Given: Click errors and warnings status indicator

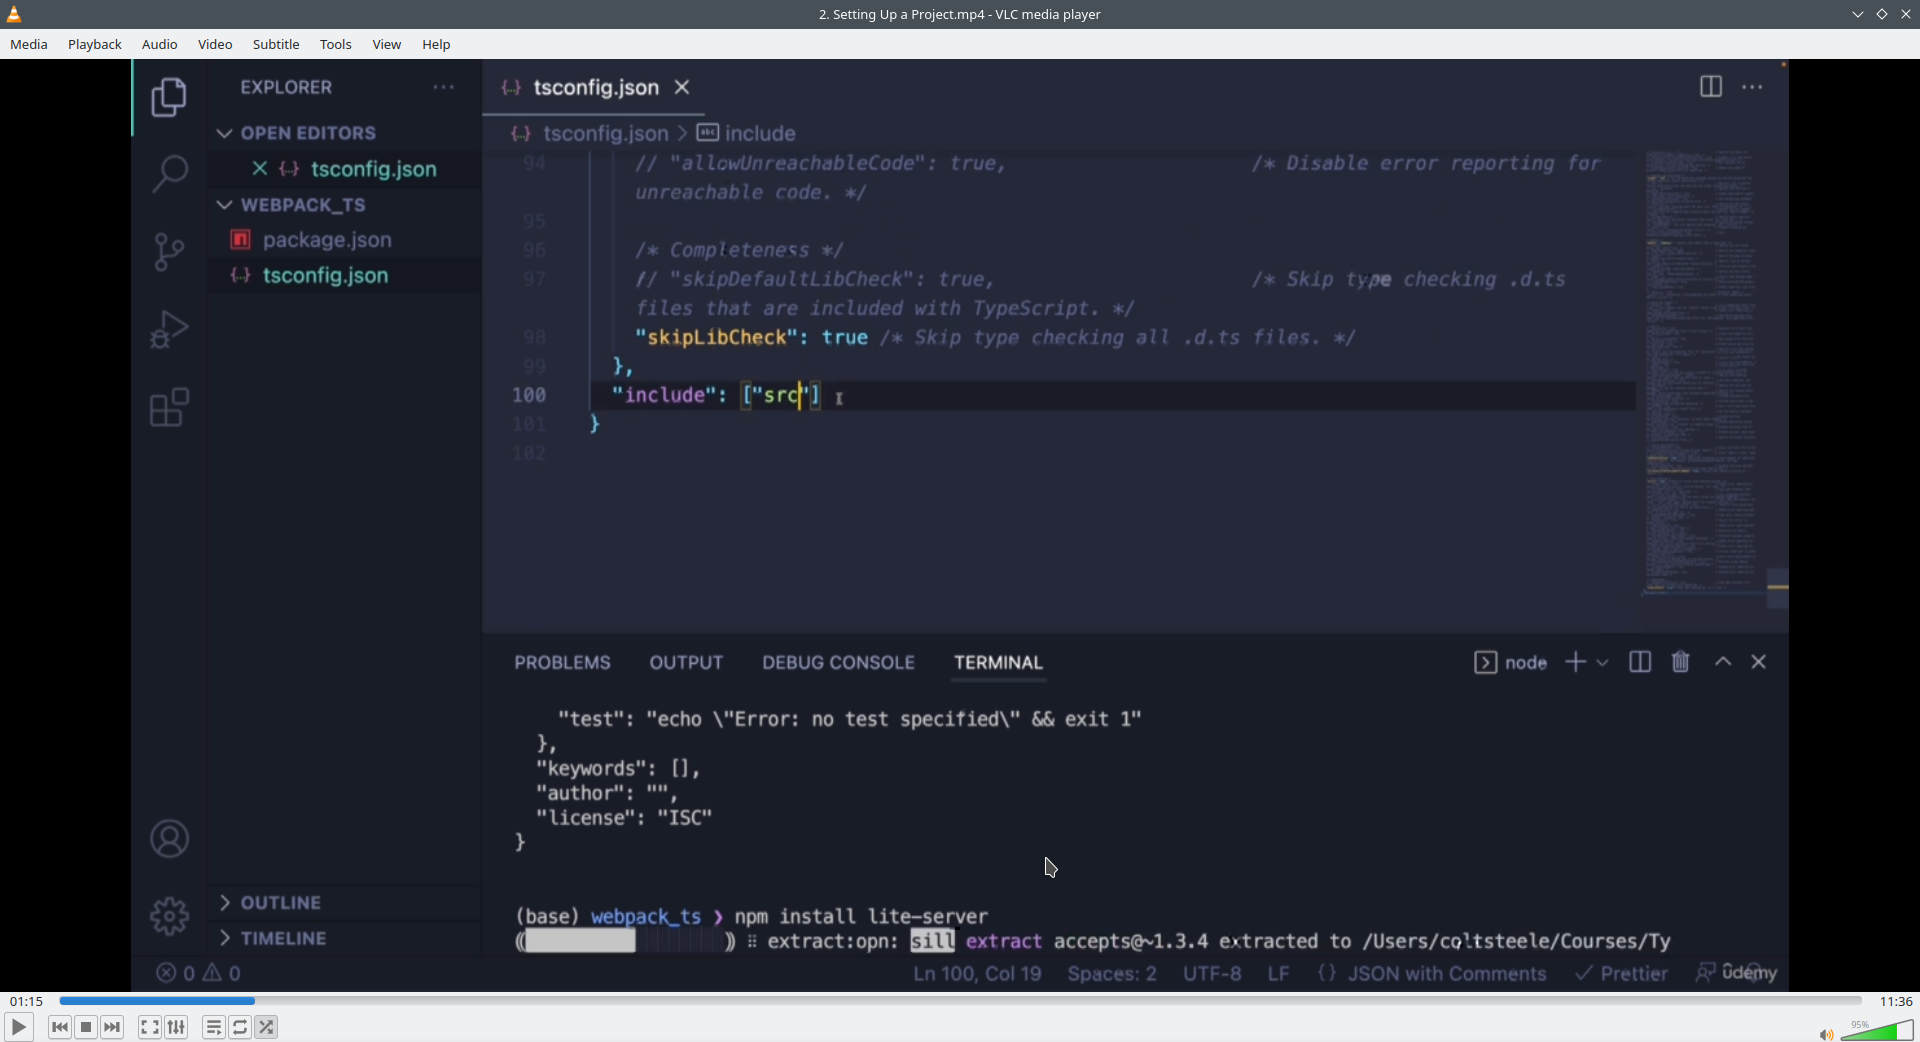Looking at the screenshot, I should (x=199, y=973).
